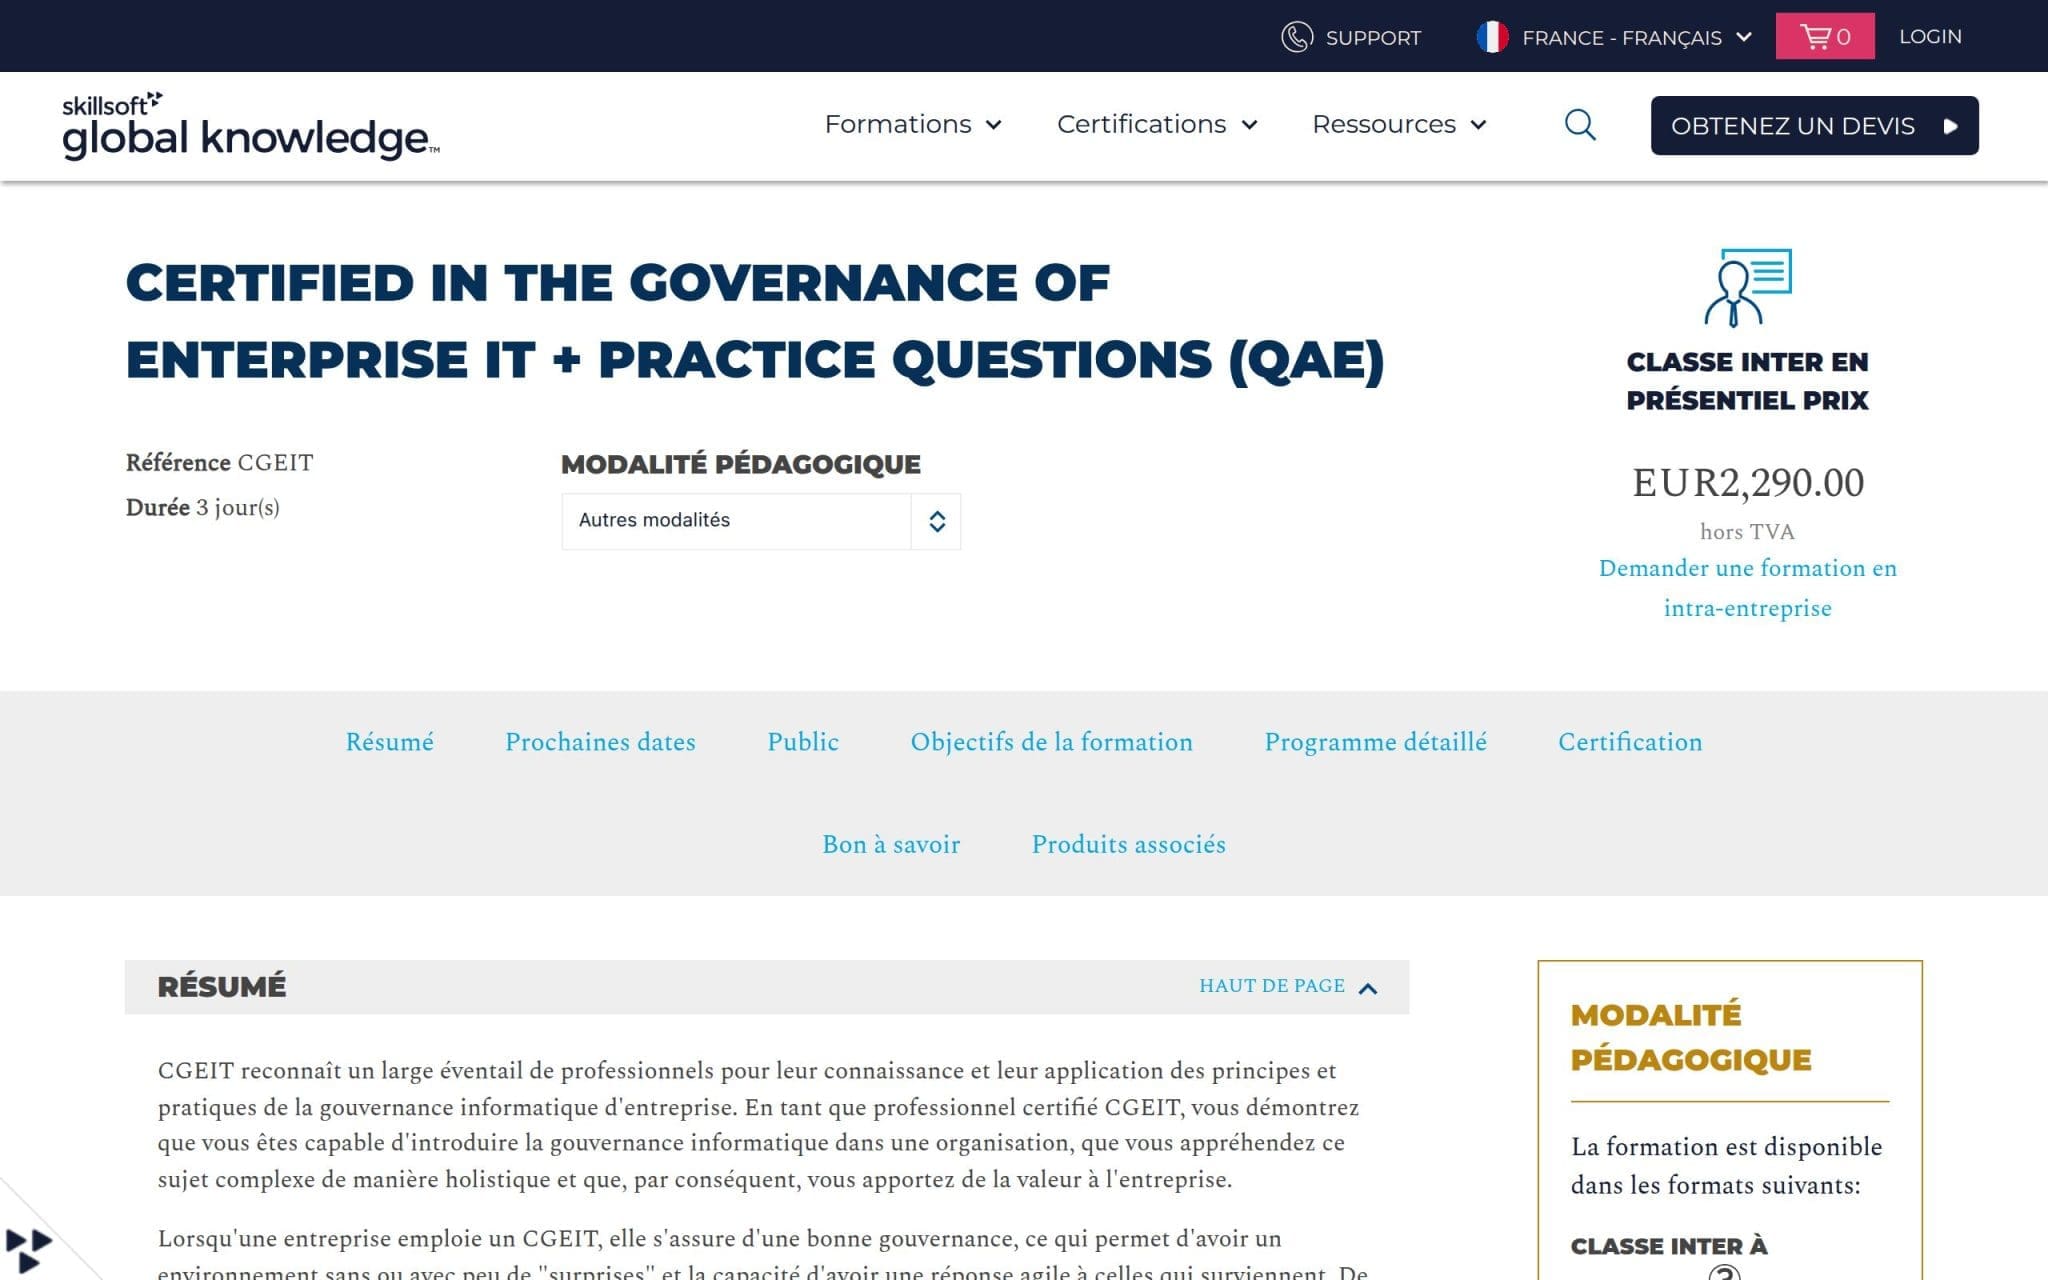Click the search magnifier icon
Screen dimensions: 2048x1280
[x=1579, y=125]
